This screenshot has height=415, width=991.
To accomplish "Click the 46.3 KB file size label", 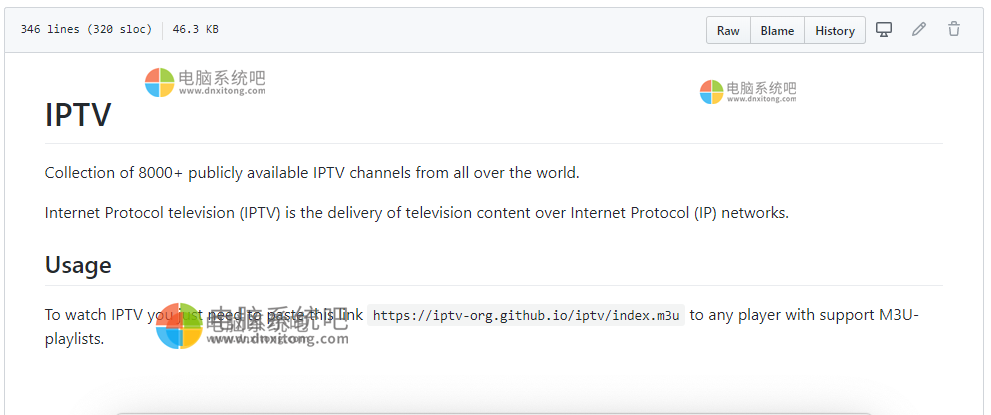I will click(195, 29).
